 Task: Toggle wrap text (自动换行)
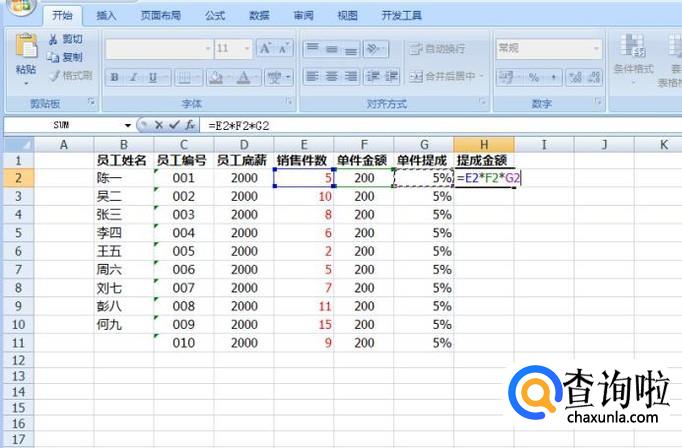pyautogui.click(x=437, y=49)
